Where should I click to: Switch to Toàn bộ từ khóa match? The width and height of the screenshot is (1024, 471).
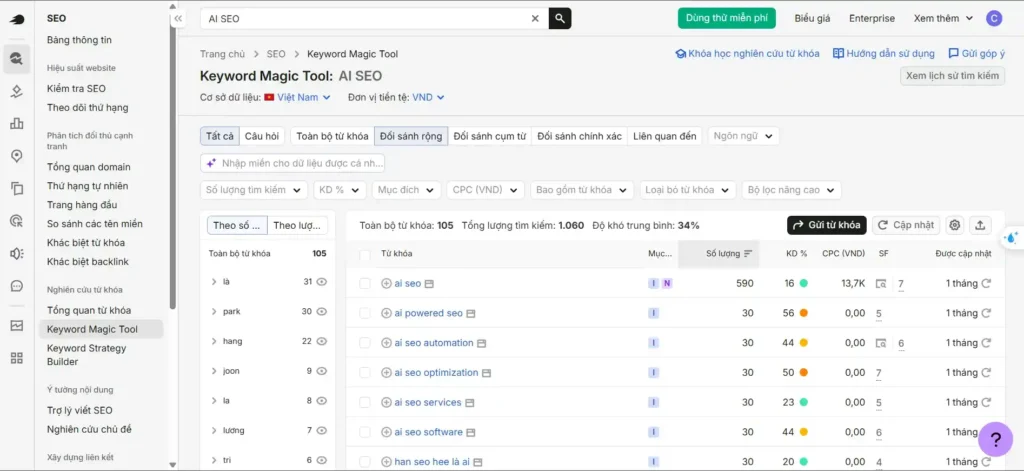332,136
